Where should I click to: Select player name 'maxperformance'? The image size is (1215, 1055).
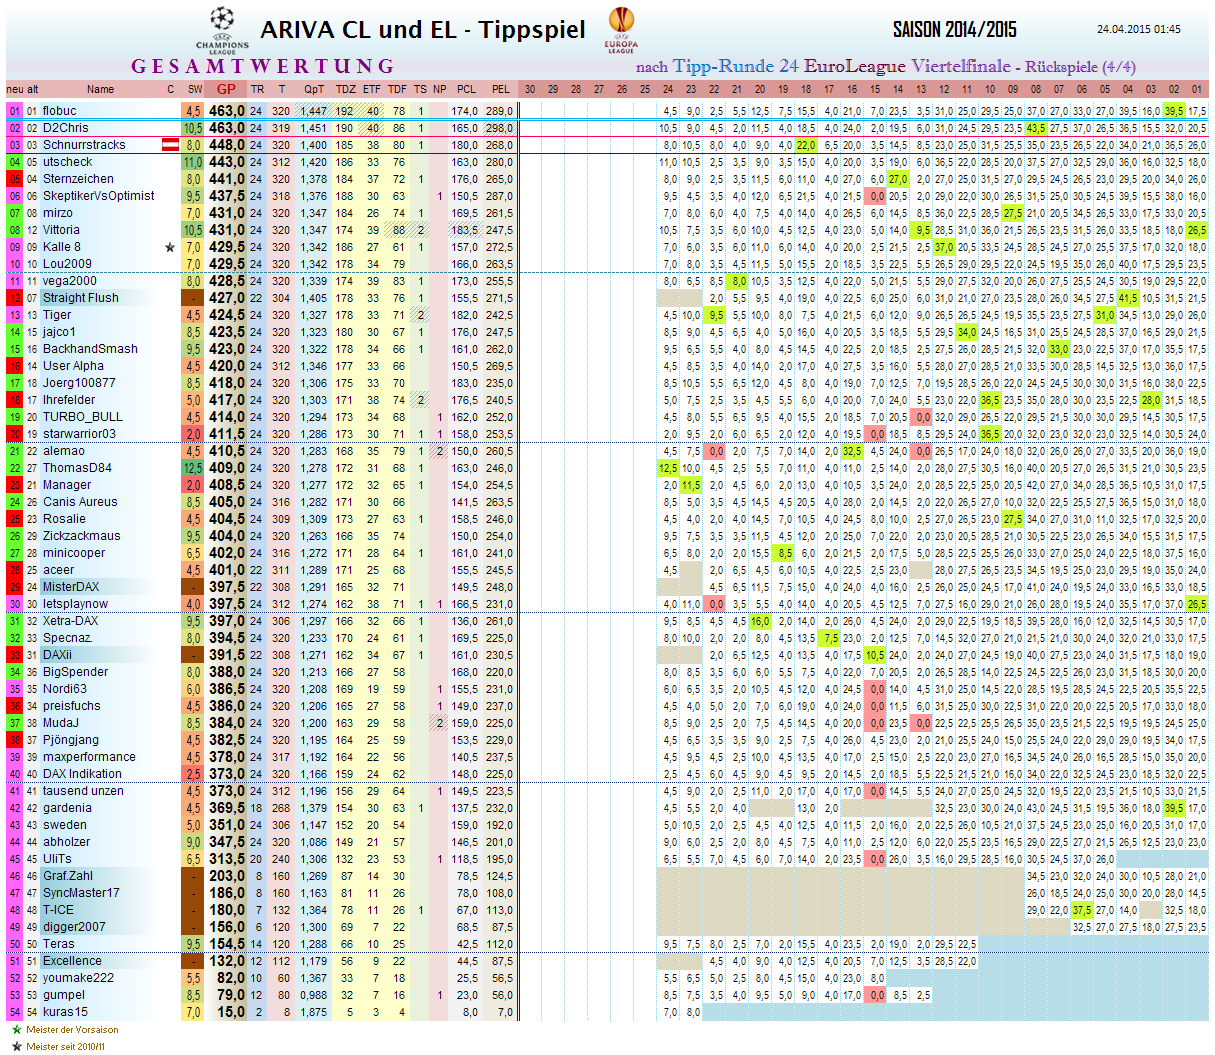click(89, 757)
